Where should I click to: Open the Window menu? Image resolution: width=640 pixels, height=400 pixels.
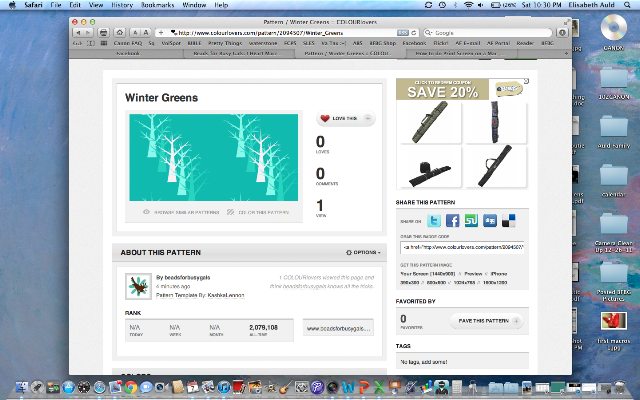tap(194, 5)
